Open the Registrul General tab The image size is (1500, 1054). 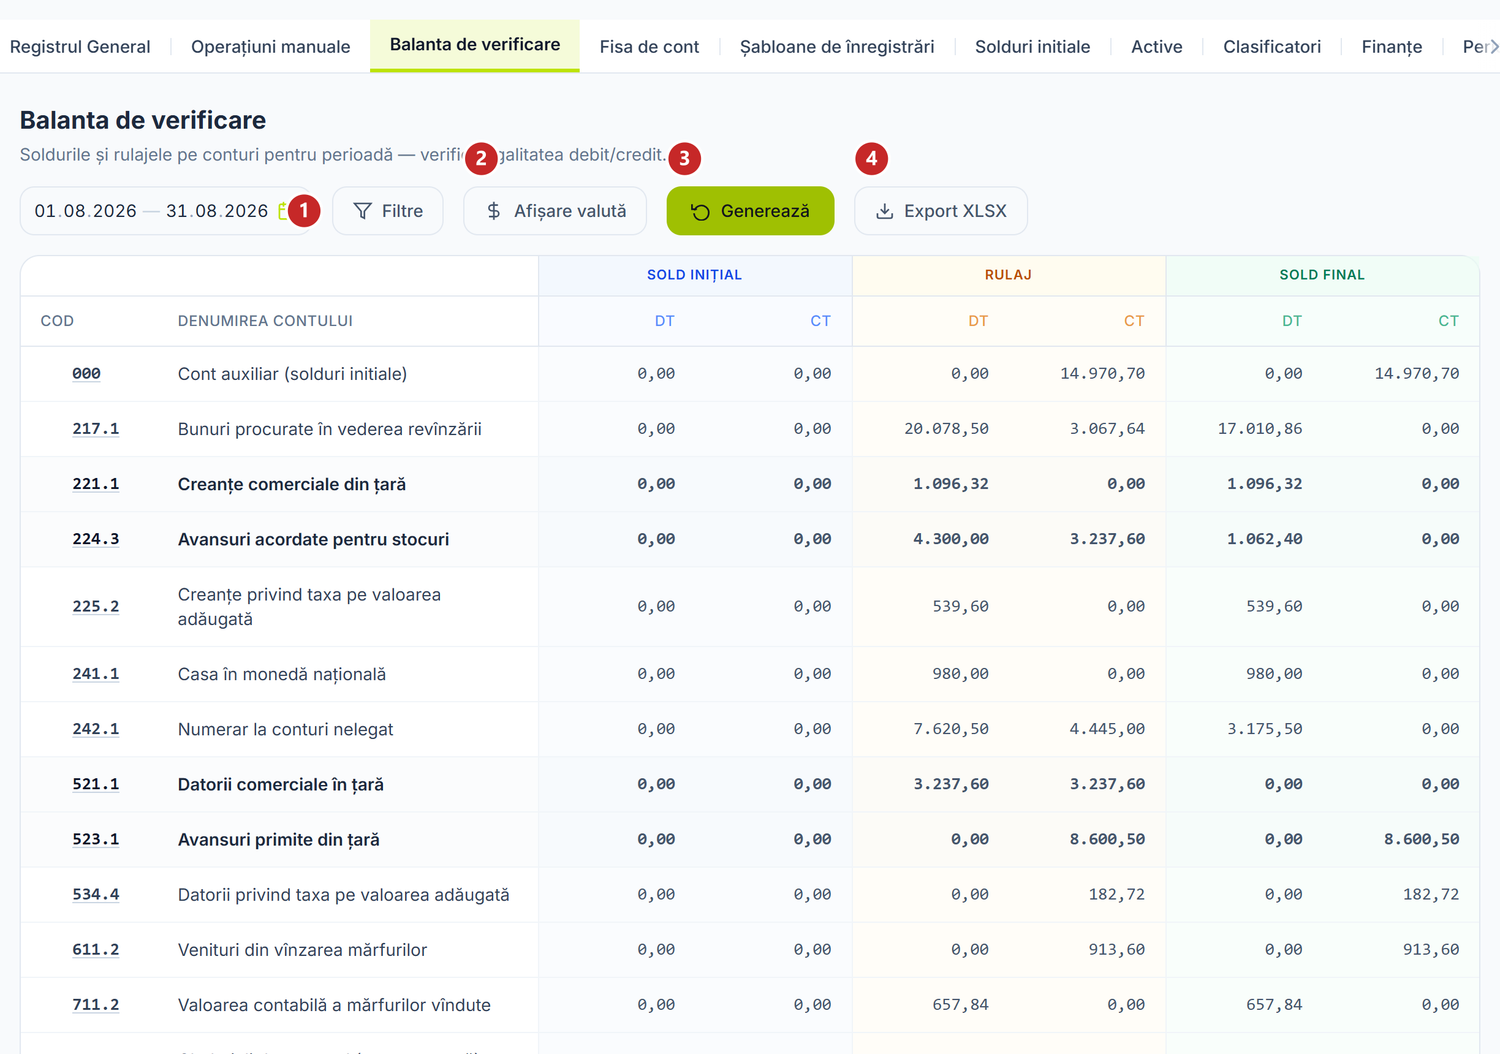coord(80,47)
